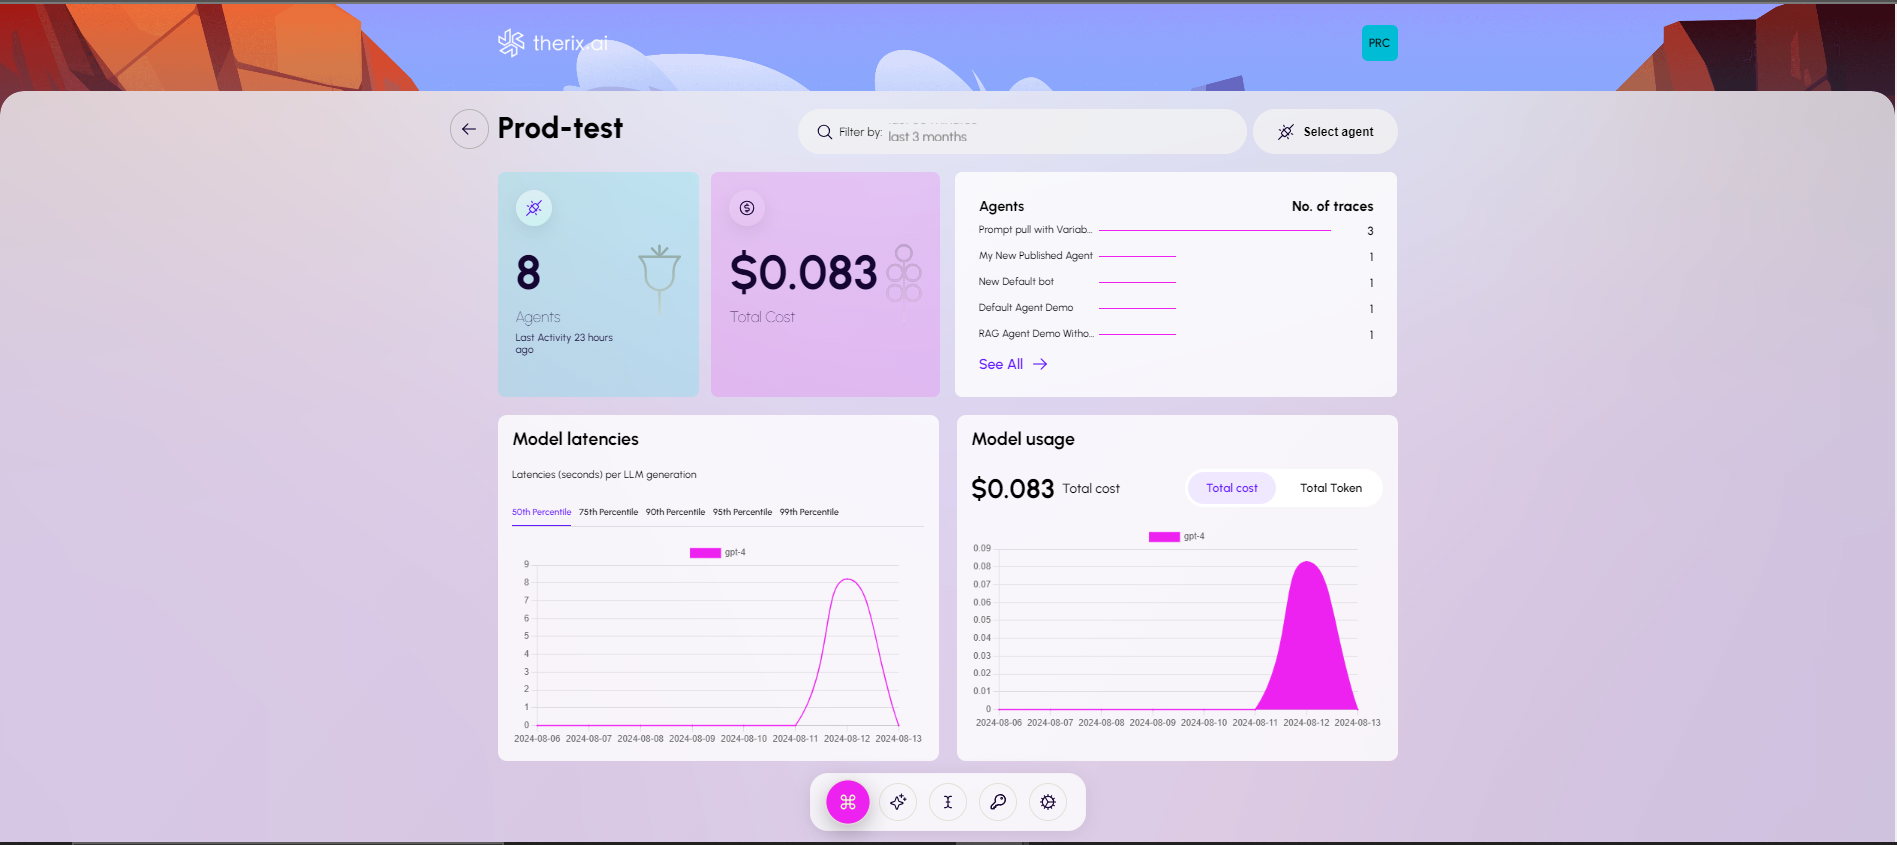Image resolution: width=1897 pixels, height=845 pixels.
Task: Switch to 50th Percentile tab
Action: click(541, 512)
